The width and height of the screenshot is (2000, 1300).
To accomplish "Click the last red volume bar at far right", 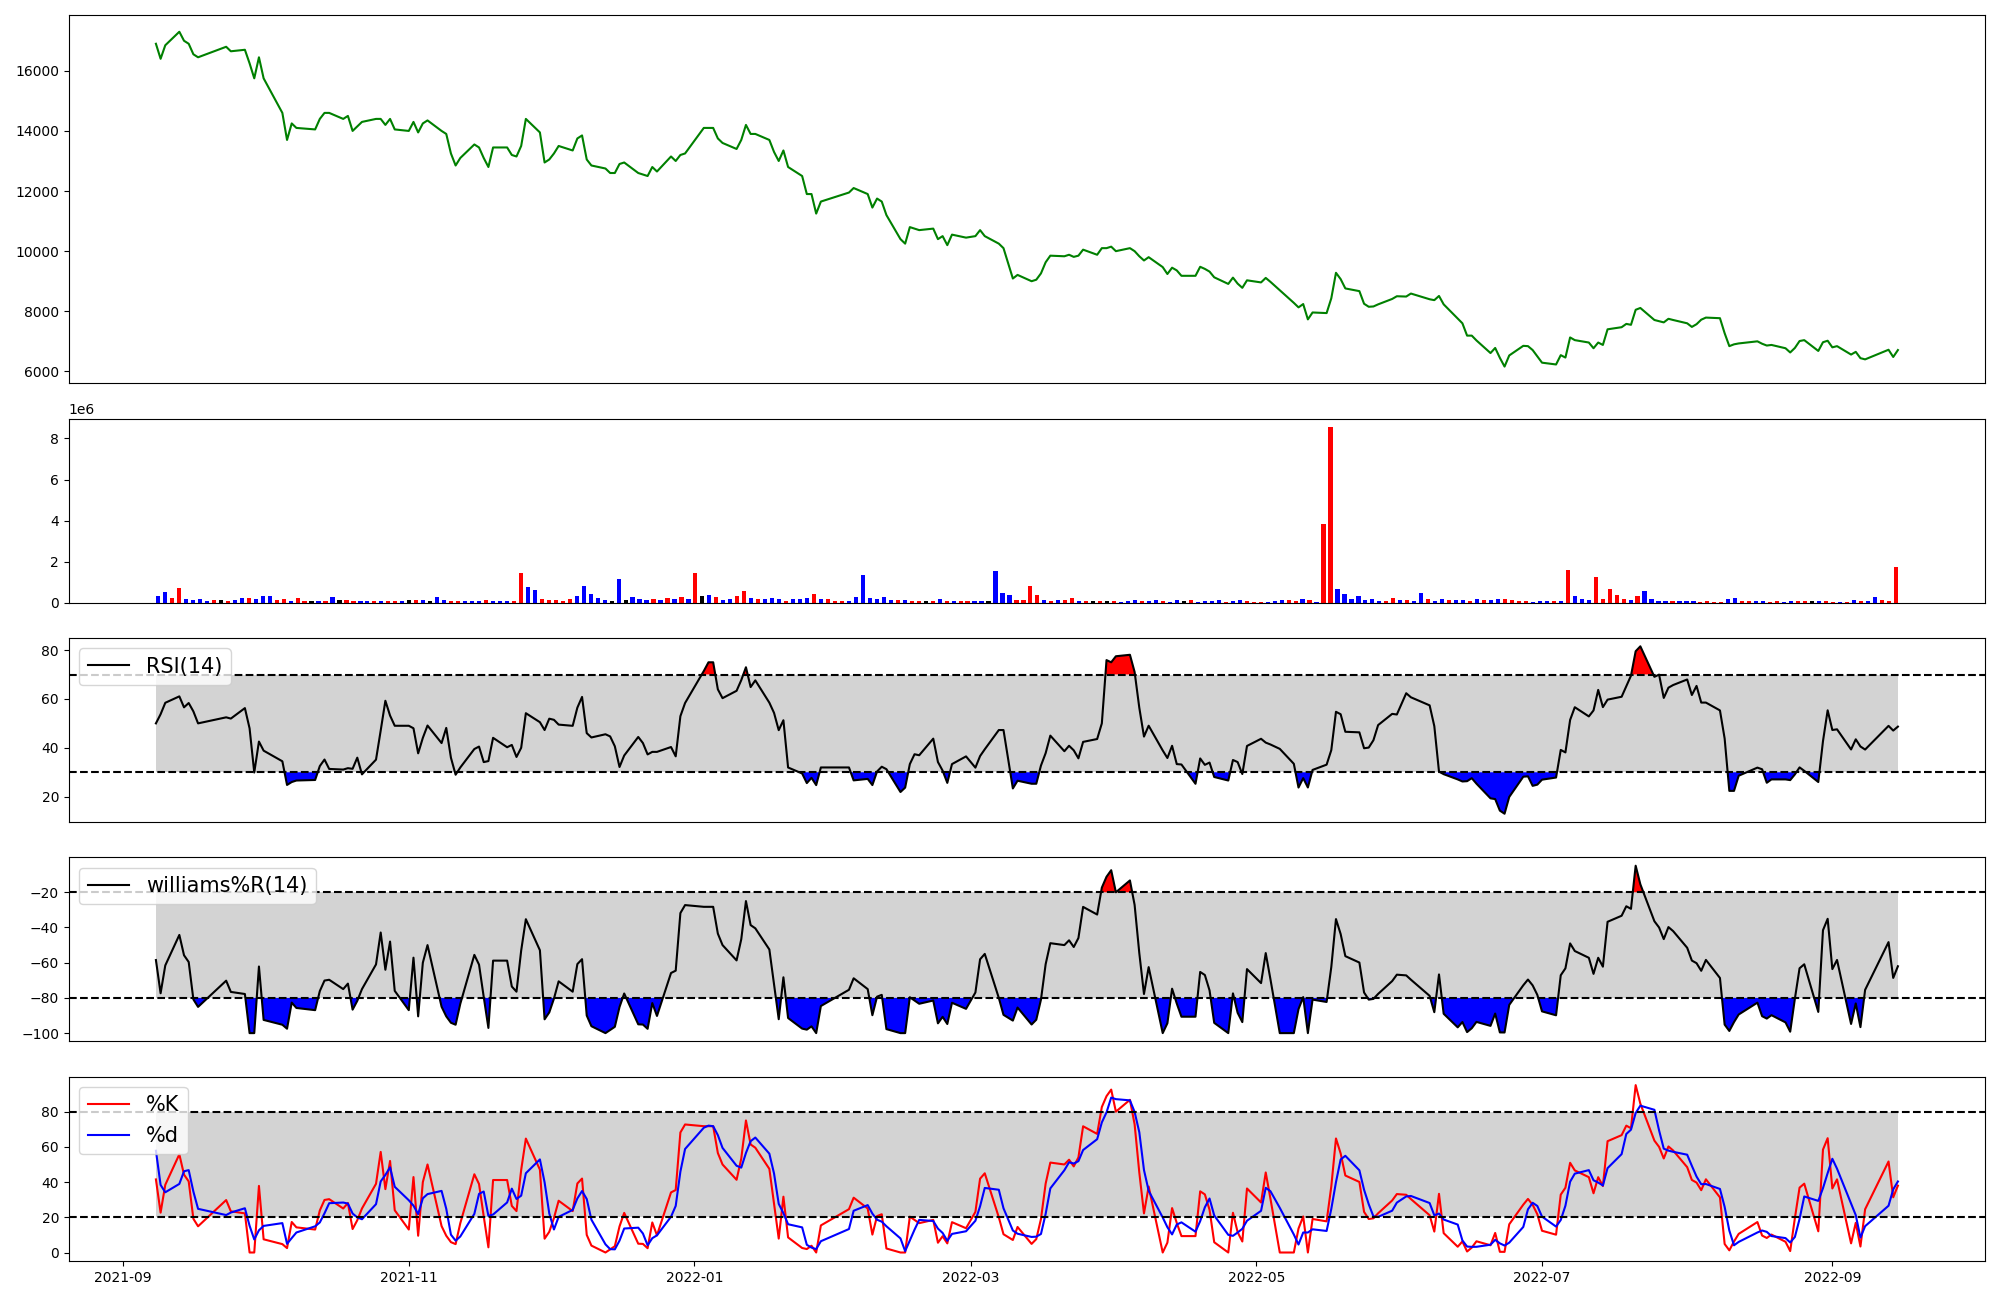I will pos(1895,585).
